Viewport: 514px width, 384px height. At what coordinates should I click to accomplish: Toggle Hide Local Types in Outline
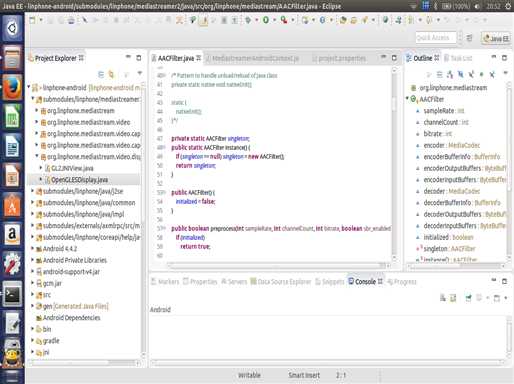point(492,74)
